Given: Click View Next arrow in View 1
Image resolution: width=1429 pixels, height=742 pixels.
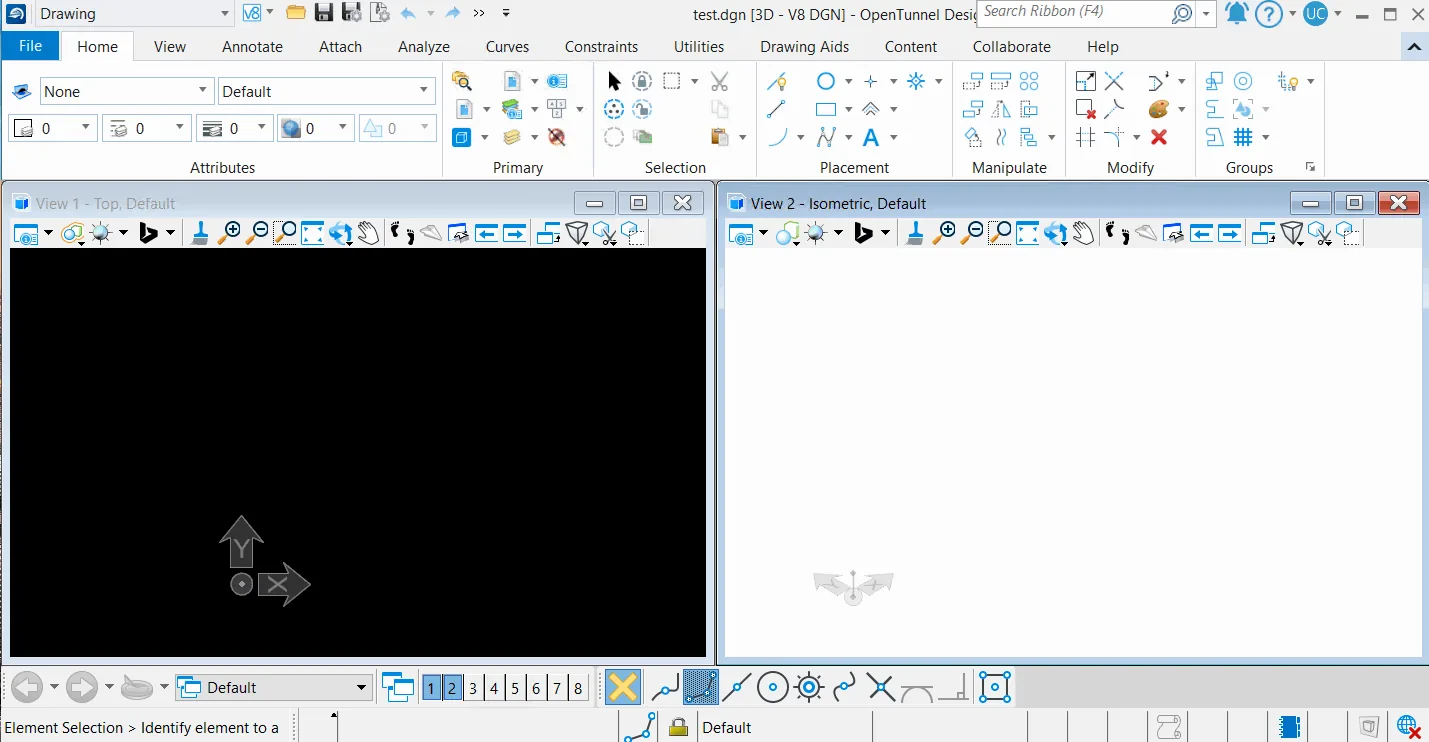Looking at the screenshot, I should 515,233.
